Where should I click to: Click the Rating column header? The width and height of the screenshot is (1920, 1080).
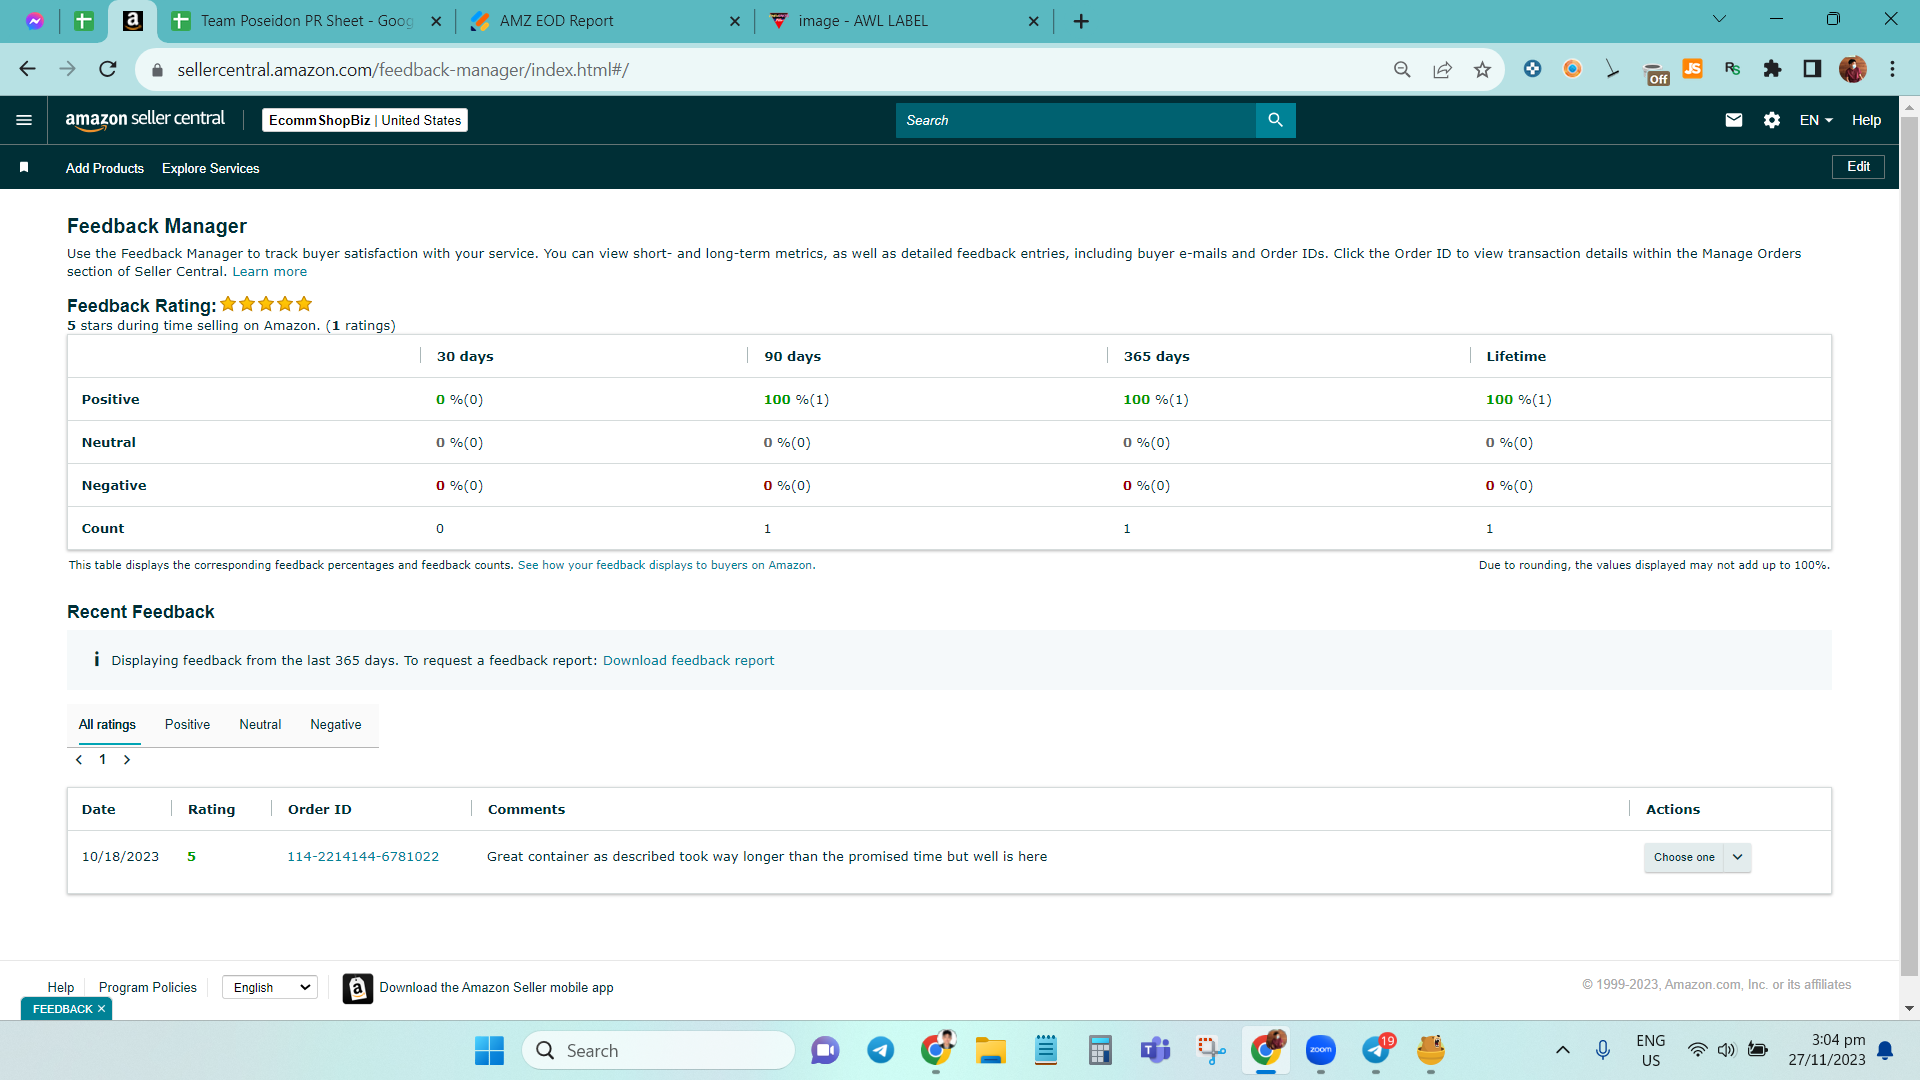[x=212, y=809]
